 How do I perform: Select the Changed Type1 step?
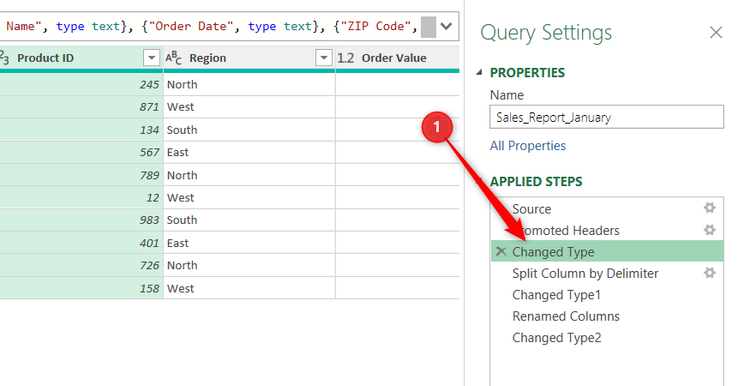pyautogui.click(x=607, y=295)
